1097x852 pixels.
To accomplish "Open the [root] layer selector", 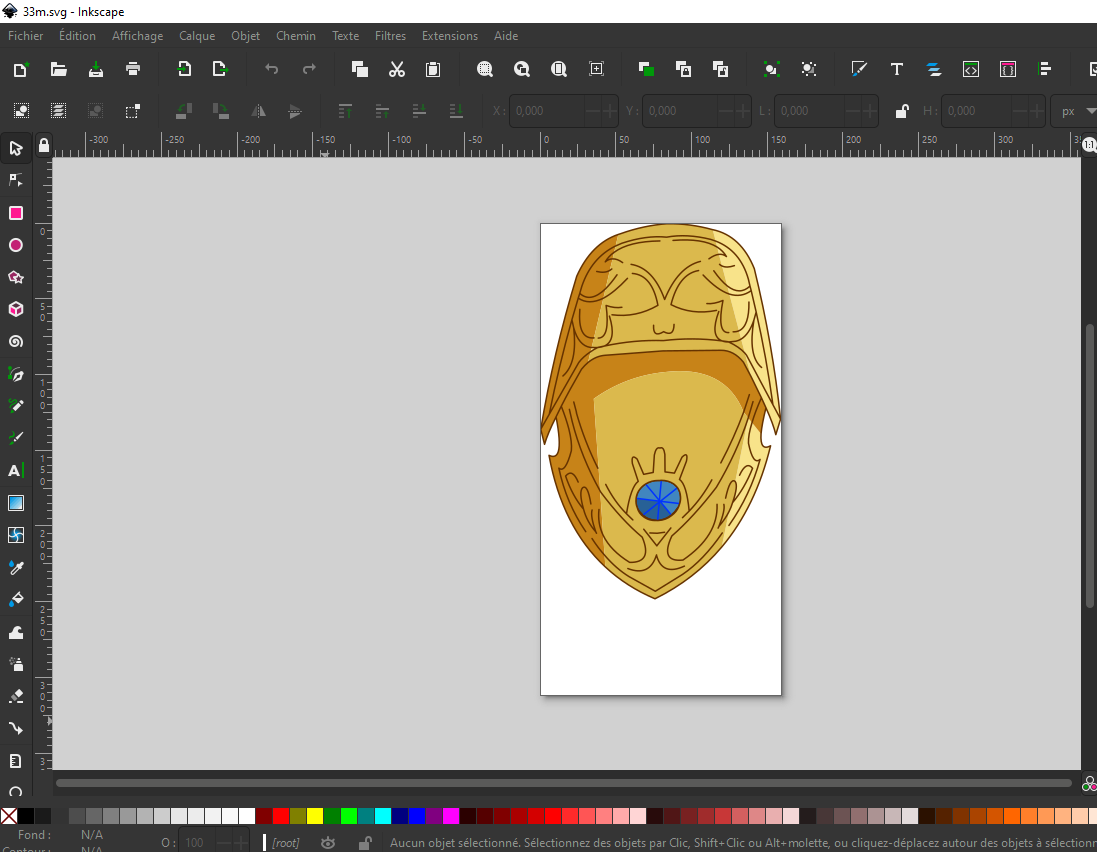I will [x=286, y=843].
